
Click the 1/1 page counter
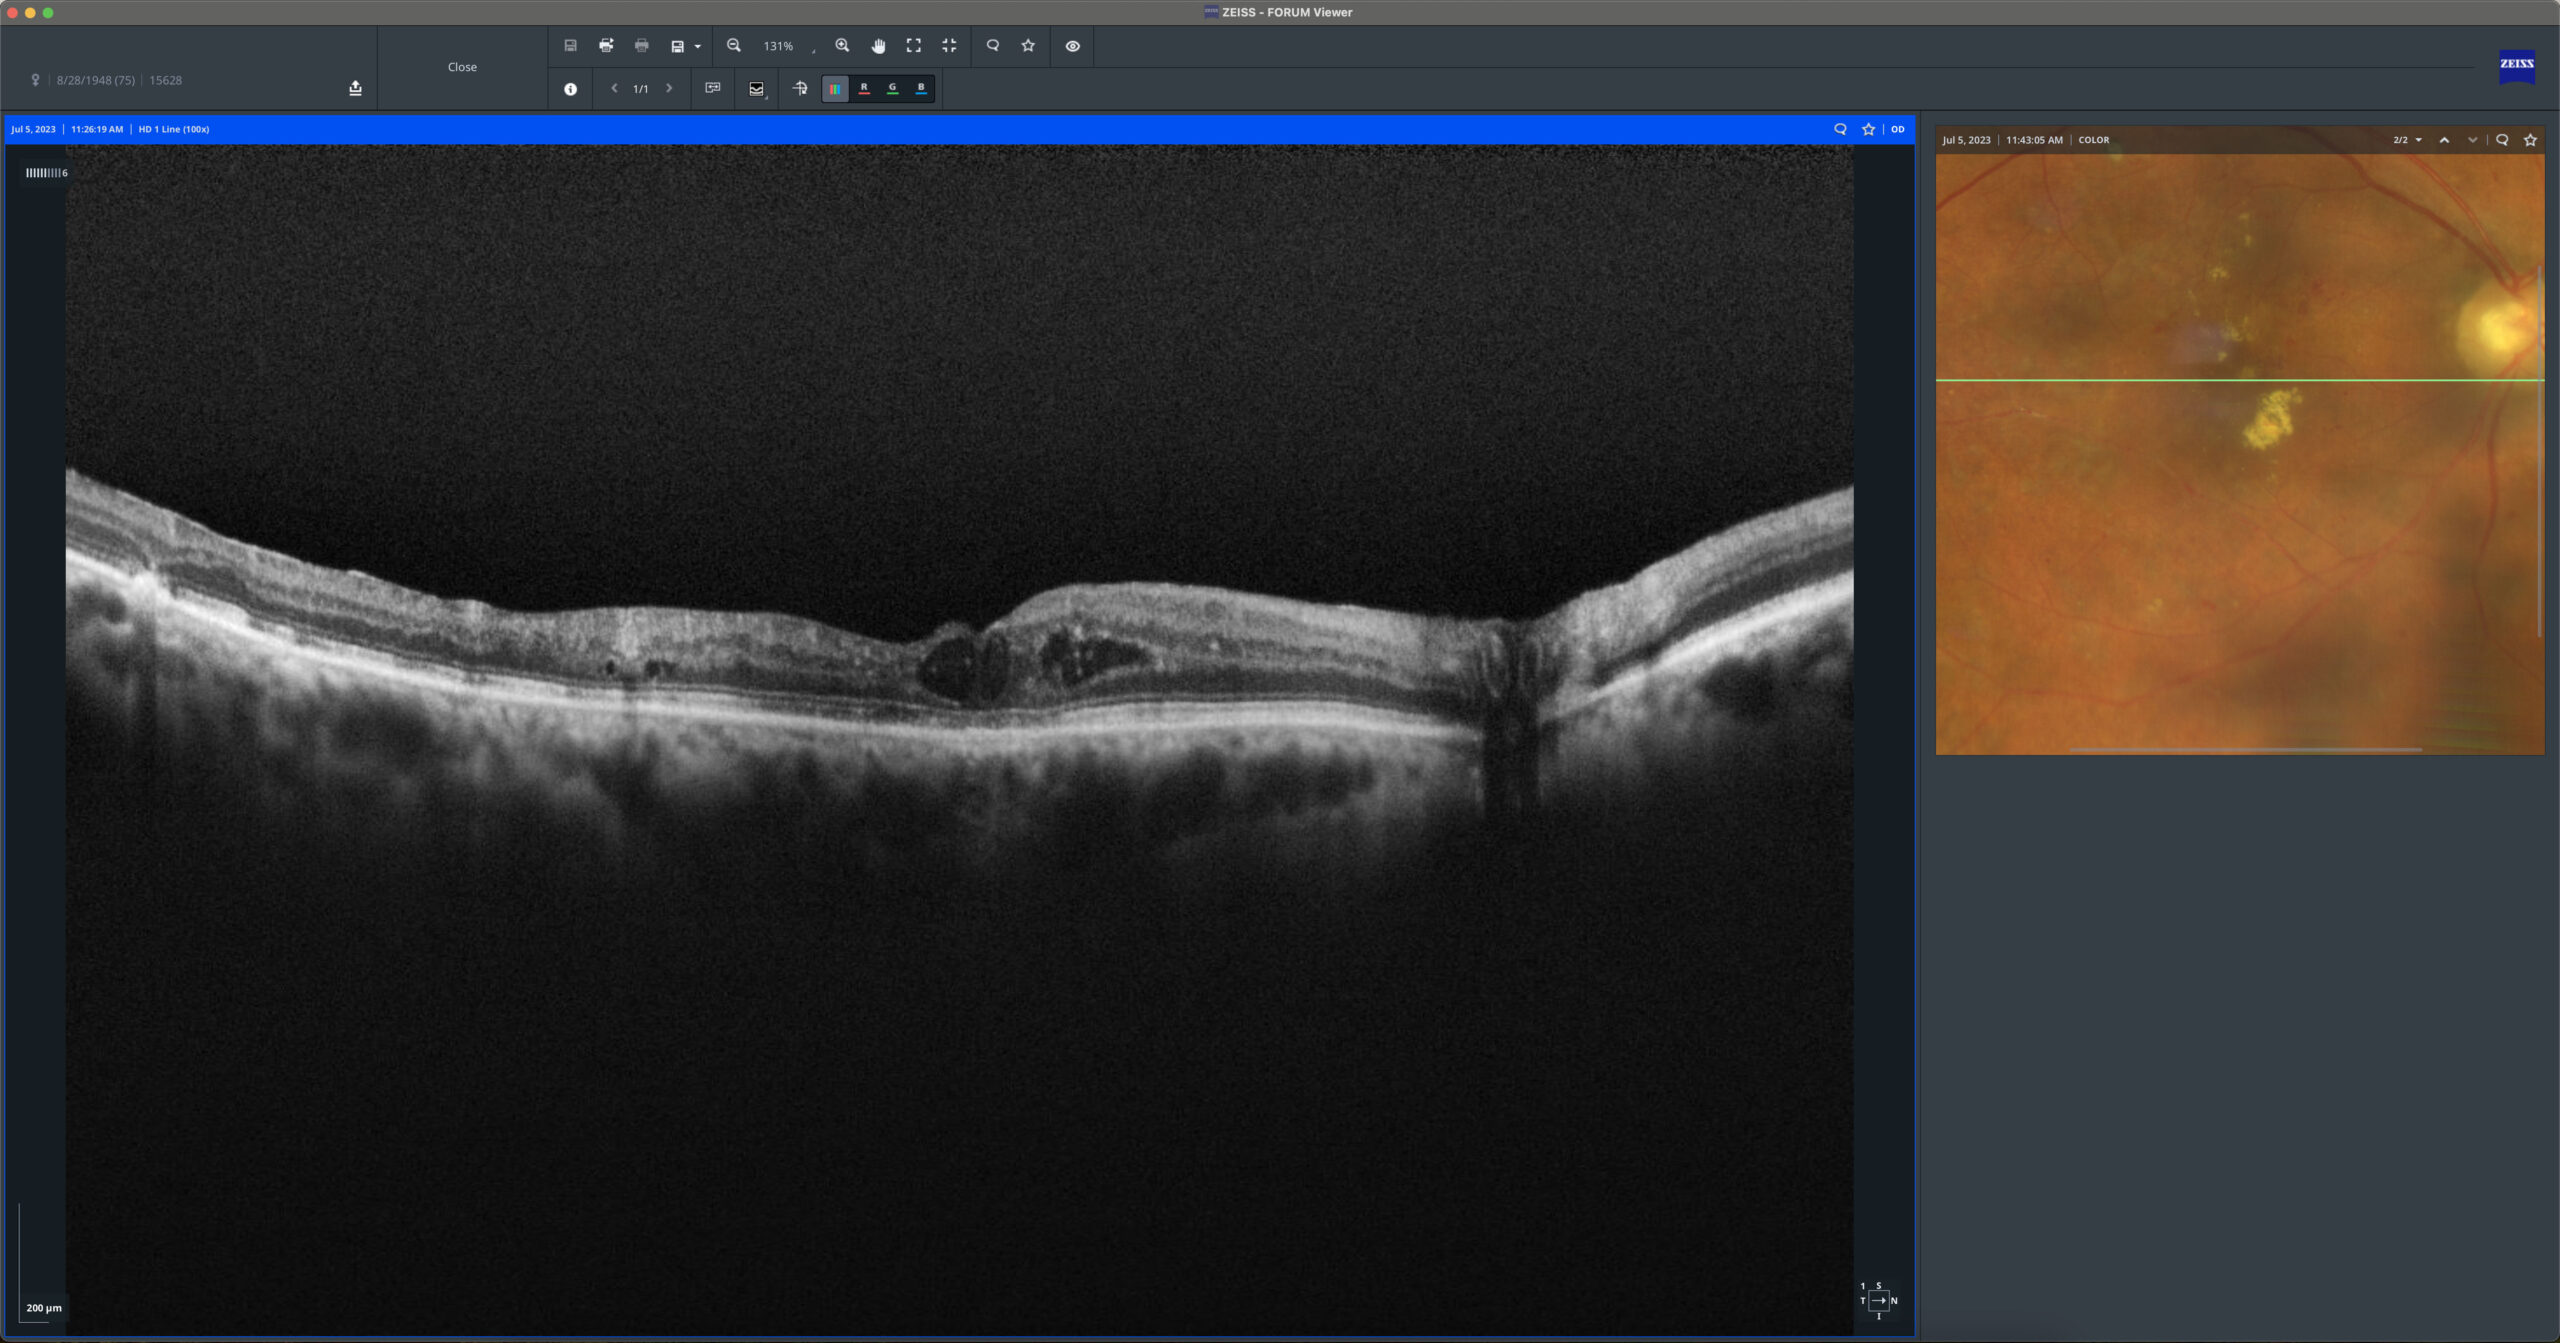click(x=641, y=89)
